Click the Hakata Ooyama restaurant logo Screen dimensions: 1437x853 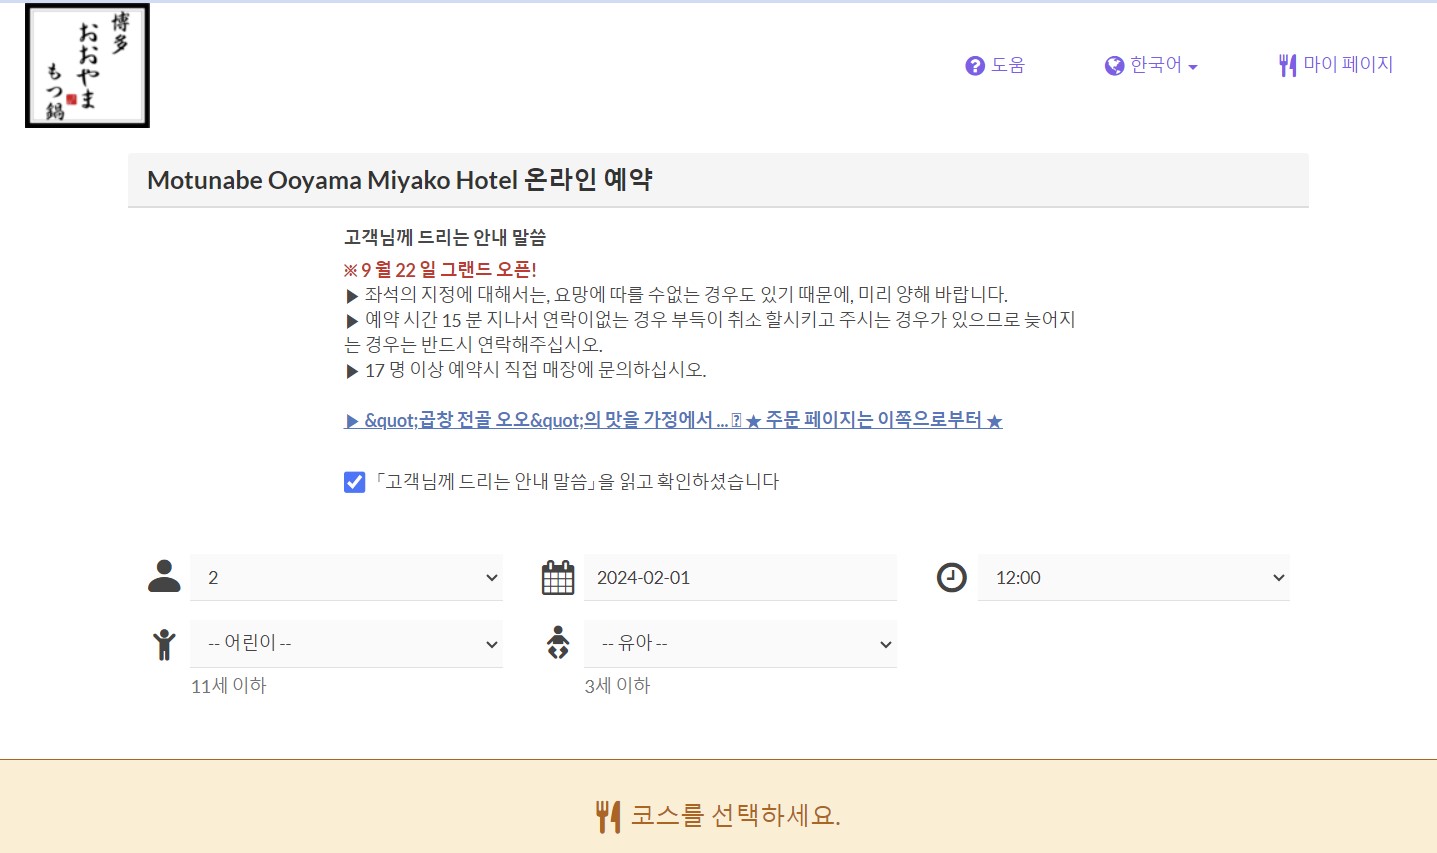tap(87, 66)
